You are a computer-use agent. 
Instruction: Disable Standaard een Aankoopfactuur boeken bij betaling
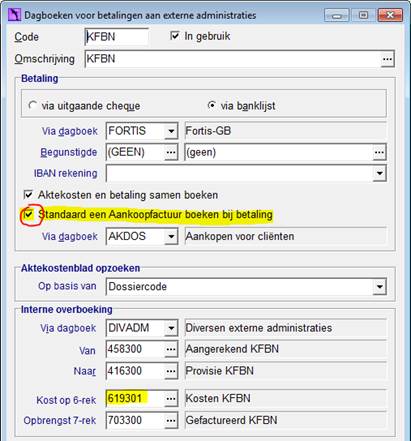[29, 214]
